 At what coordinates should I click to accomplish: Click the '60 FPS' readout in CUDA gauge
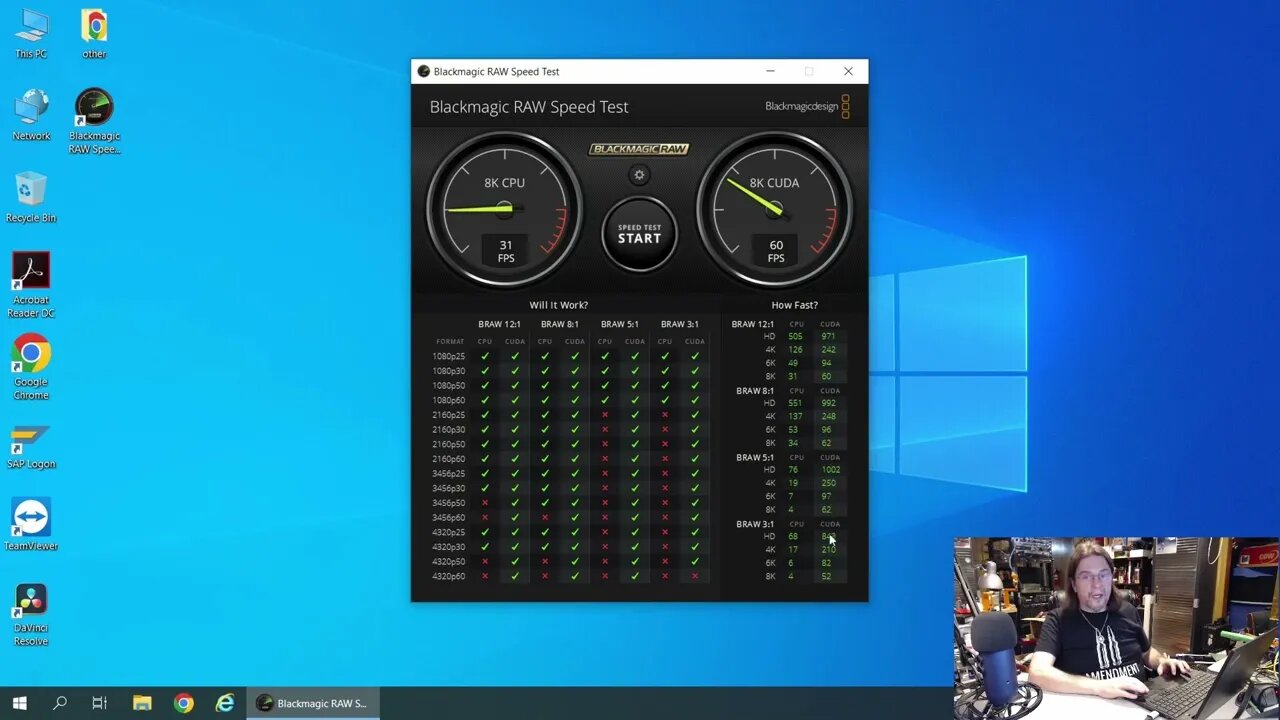point(776,251)
